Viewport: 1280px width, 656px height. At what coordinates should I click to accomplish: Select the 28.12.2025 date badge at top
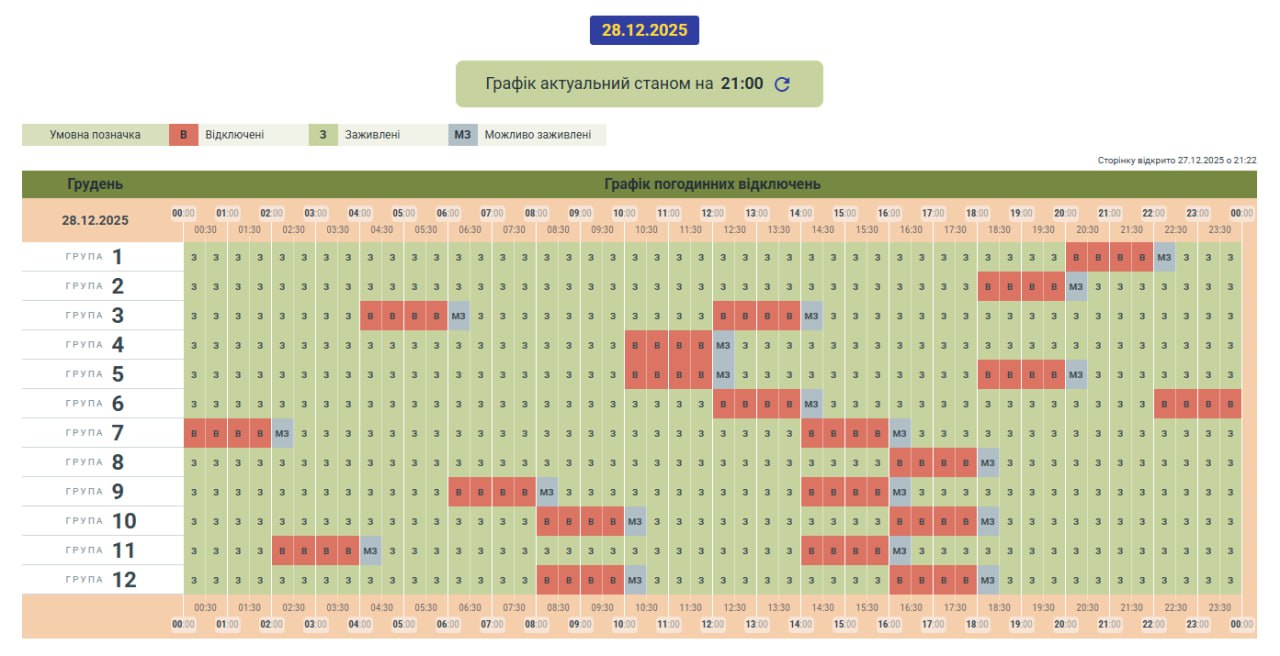(644, 30)
